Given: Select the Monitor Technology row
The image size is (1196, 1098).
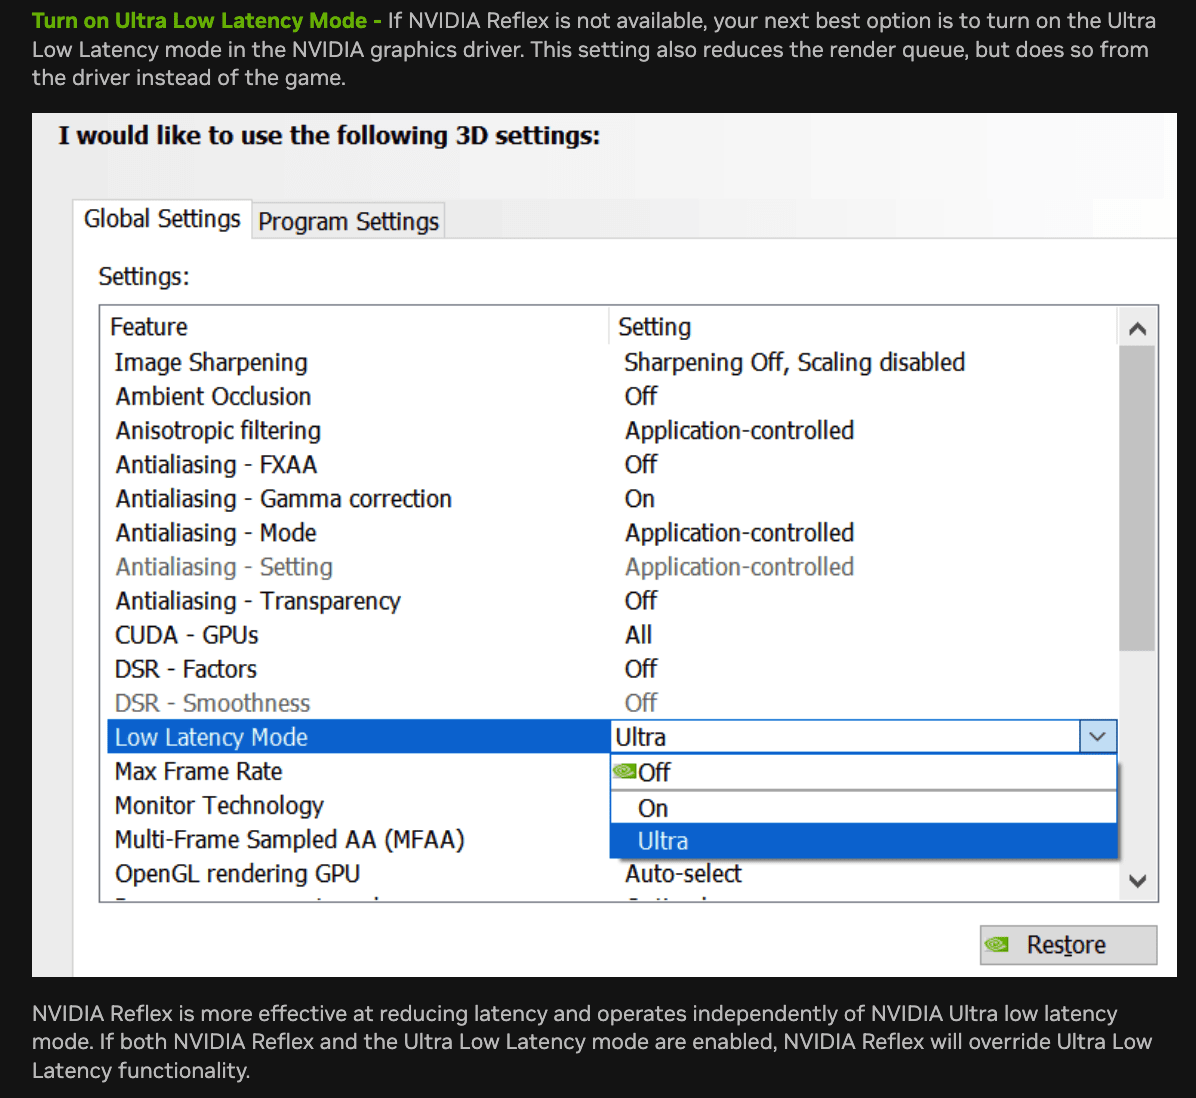Looking at the screenshot, I should pyautogui.click(x=219, y=805).
